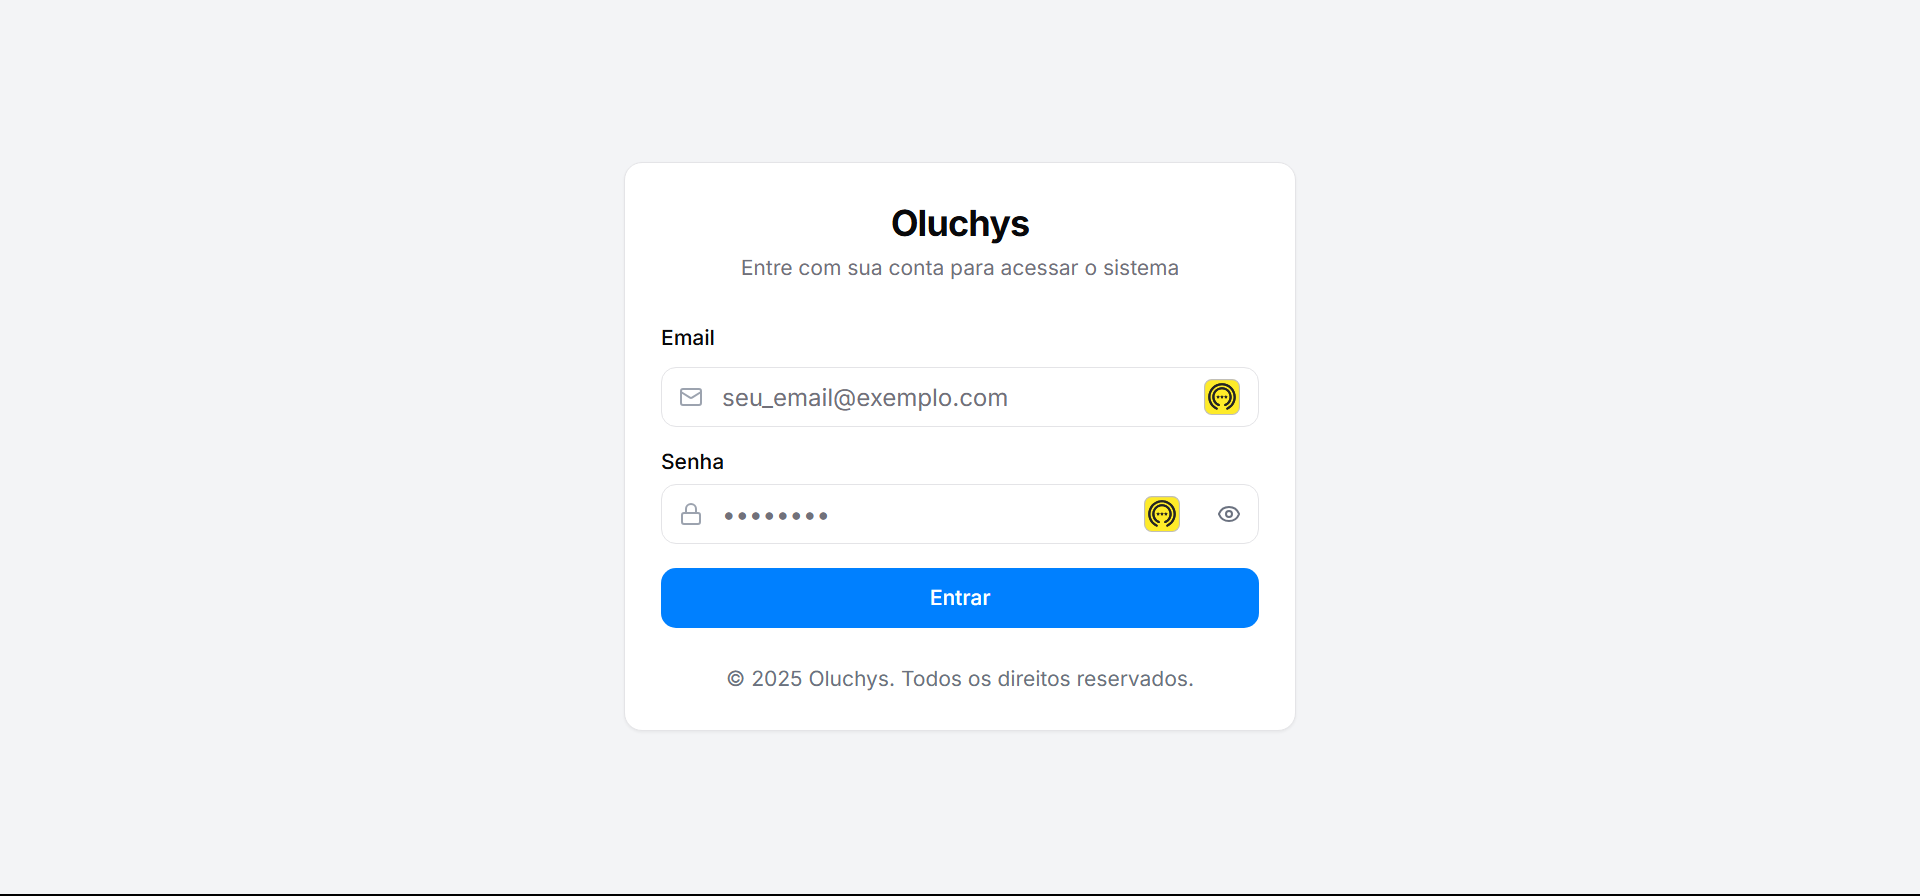Viewport: 1920px width, 896px height.
Task: Click empty space between password dots and autofill icon
Action: [985, 514]
